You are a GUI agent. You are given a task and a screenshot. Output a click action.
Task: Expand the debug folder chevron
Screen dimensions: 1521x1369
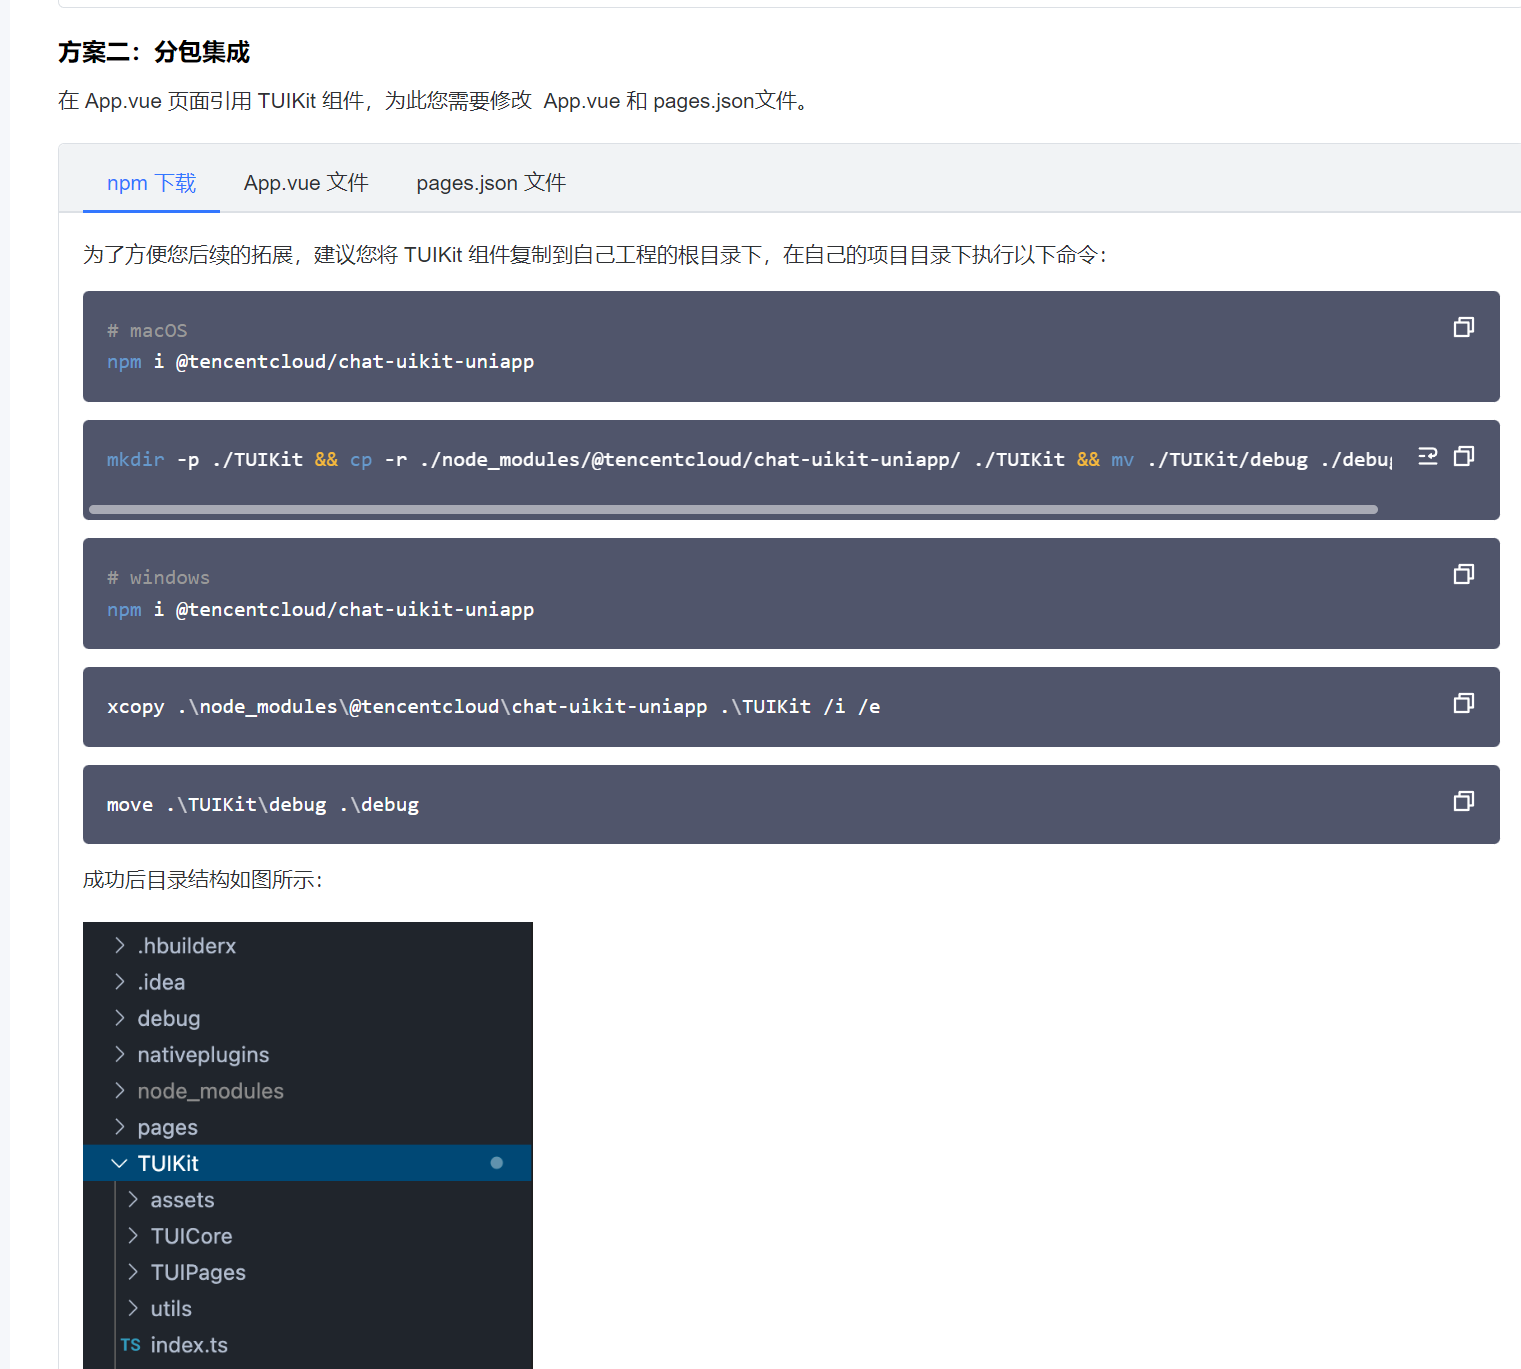click(120, 1018)
